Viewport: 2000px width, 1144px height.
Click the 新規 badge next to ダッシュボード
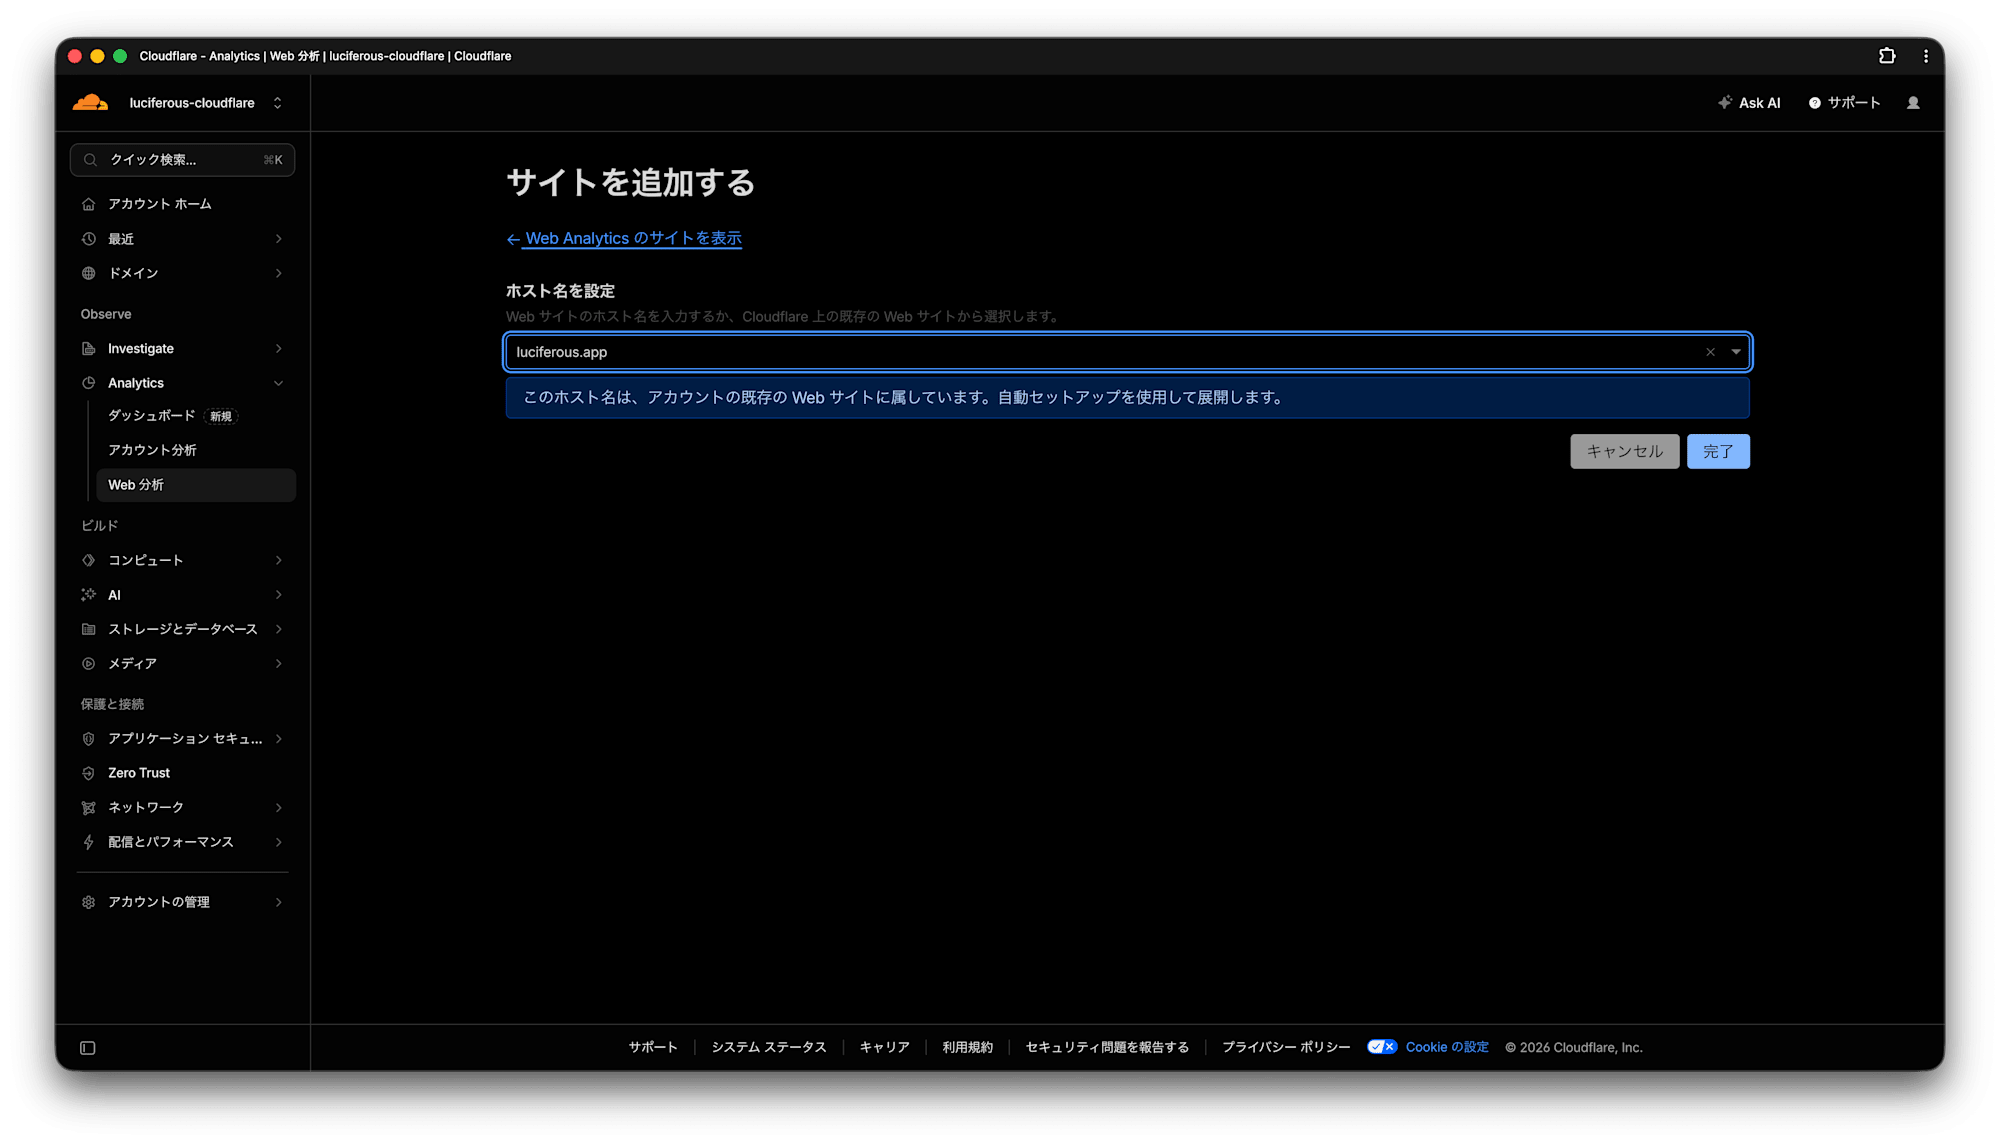pyautogui.click(x=221, y=416)
